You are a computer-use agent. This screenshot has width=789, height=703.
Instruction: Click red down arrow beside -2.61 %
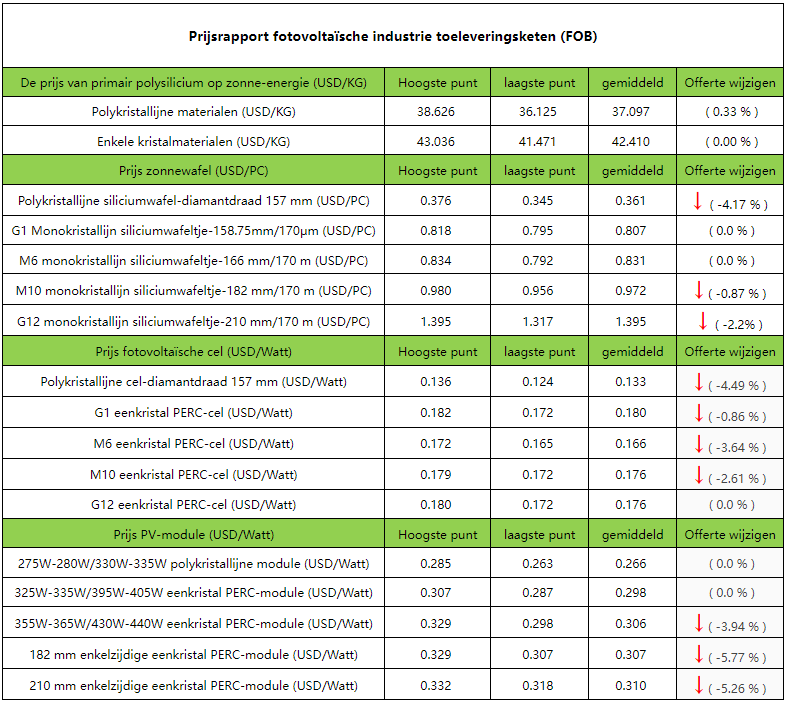[698, 475]
